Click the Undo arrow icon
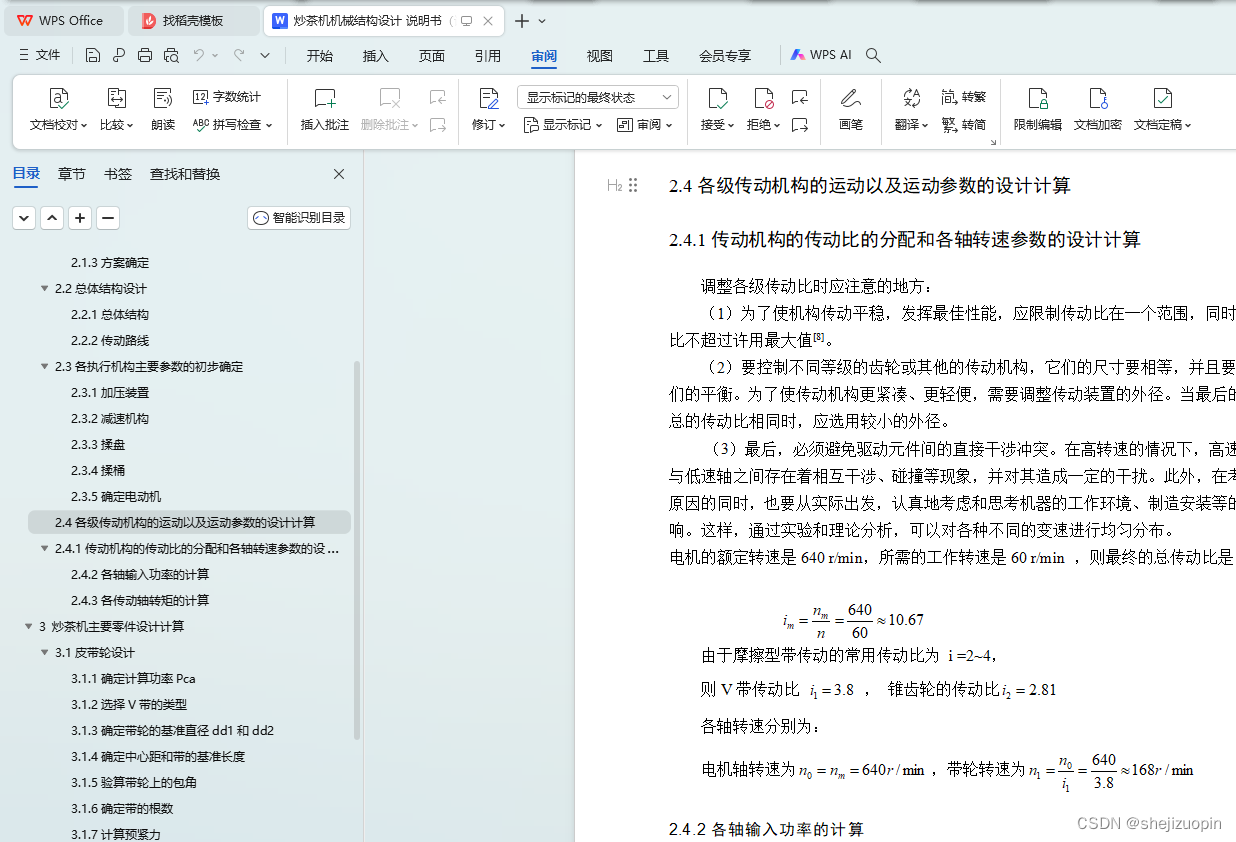 click(199, 55)
